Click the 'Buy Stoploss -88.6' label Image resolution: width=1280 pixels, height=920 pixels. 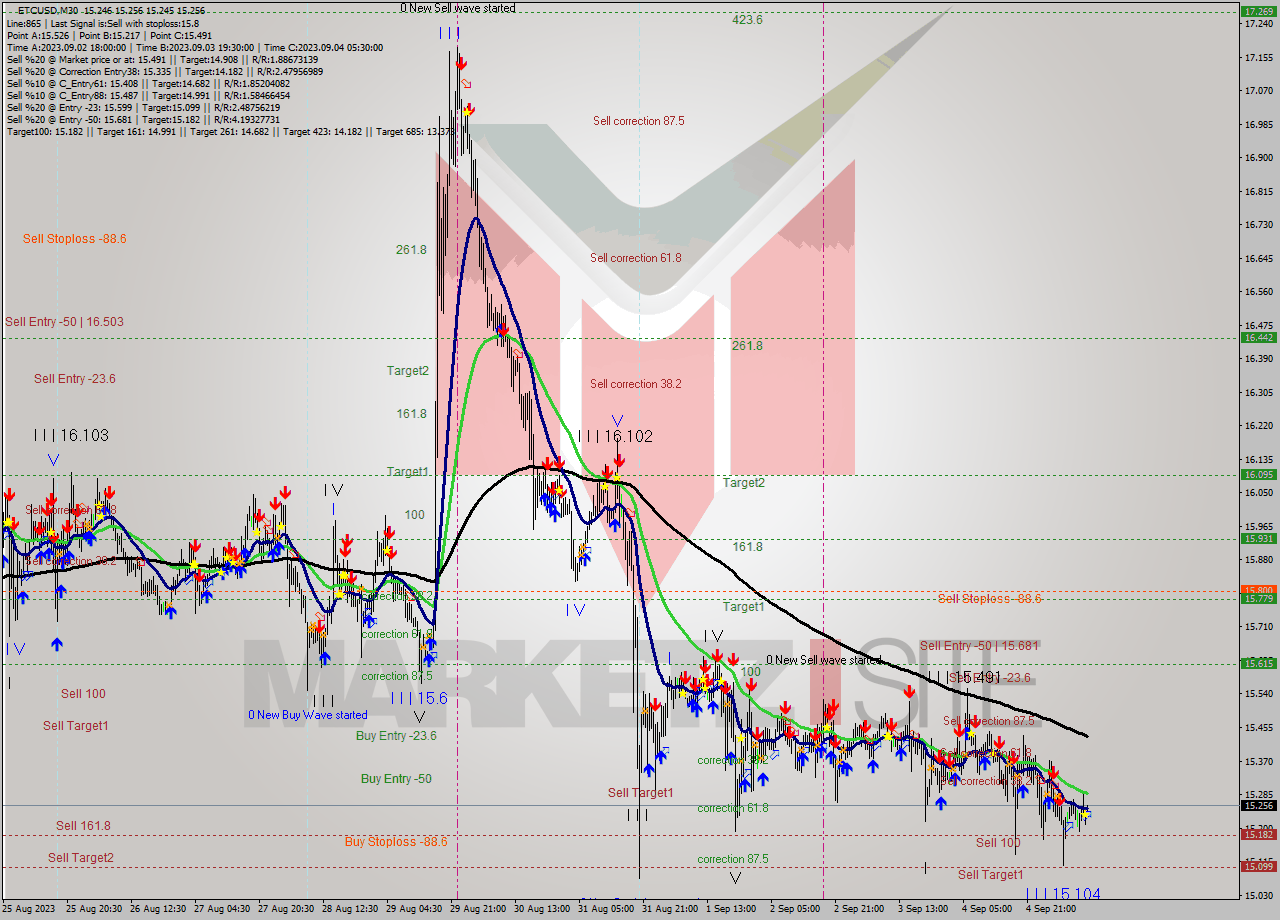pos(396,841)
